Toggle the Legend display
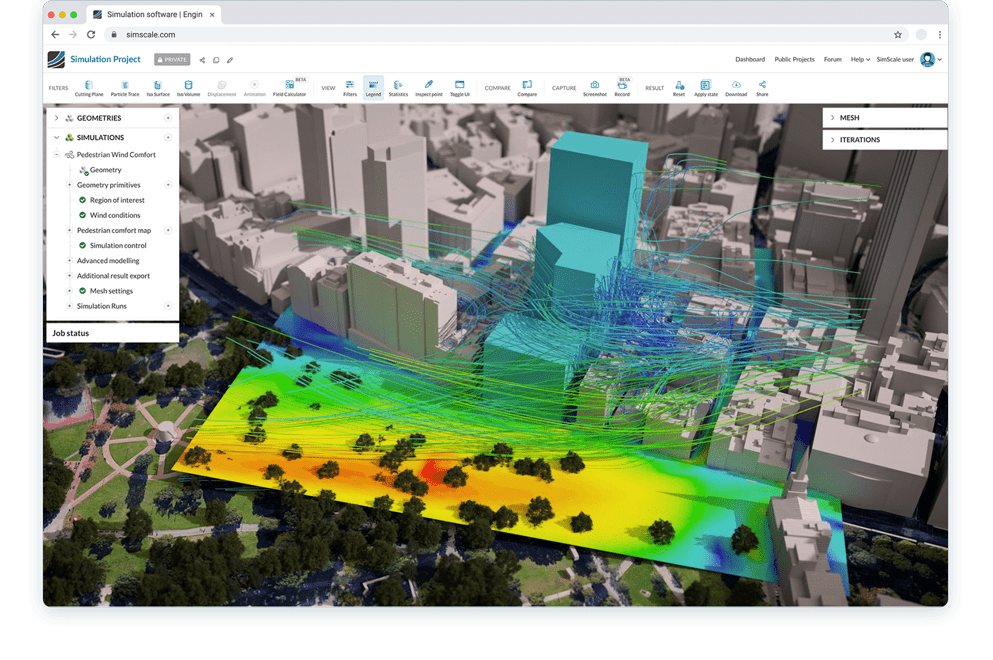993x660 pixels. (373, 87)
